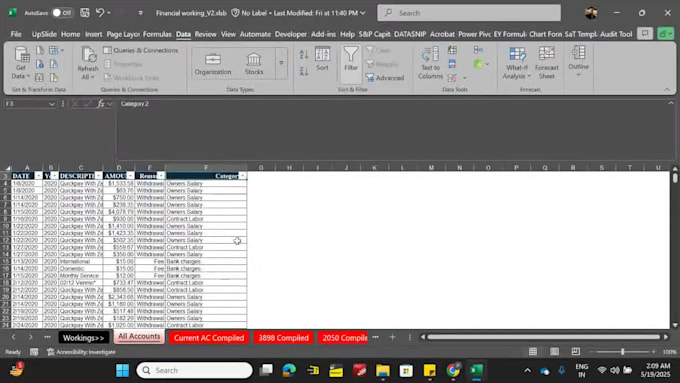The width and height of the screenshot is (680, 383).
Task: Open the Current AC Compiled sheet tab
Action: [x=209, y=337]
